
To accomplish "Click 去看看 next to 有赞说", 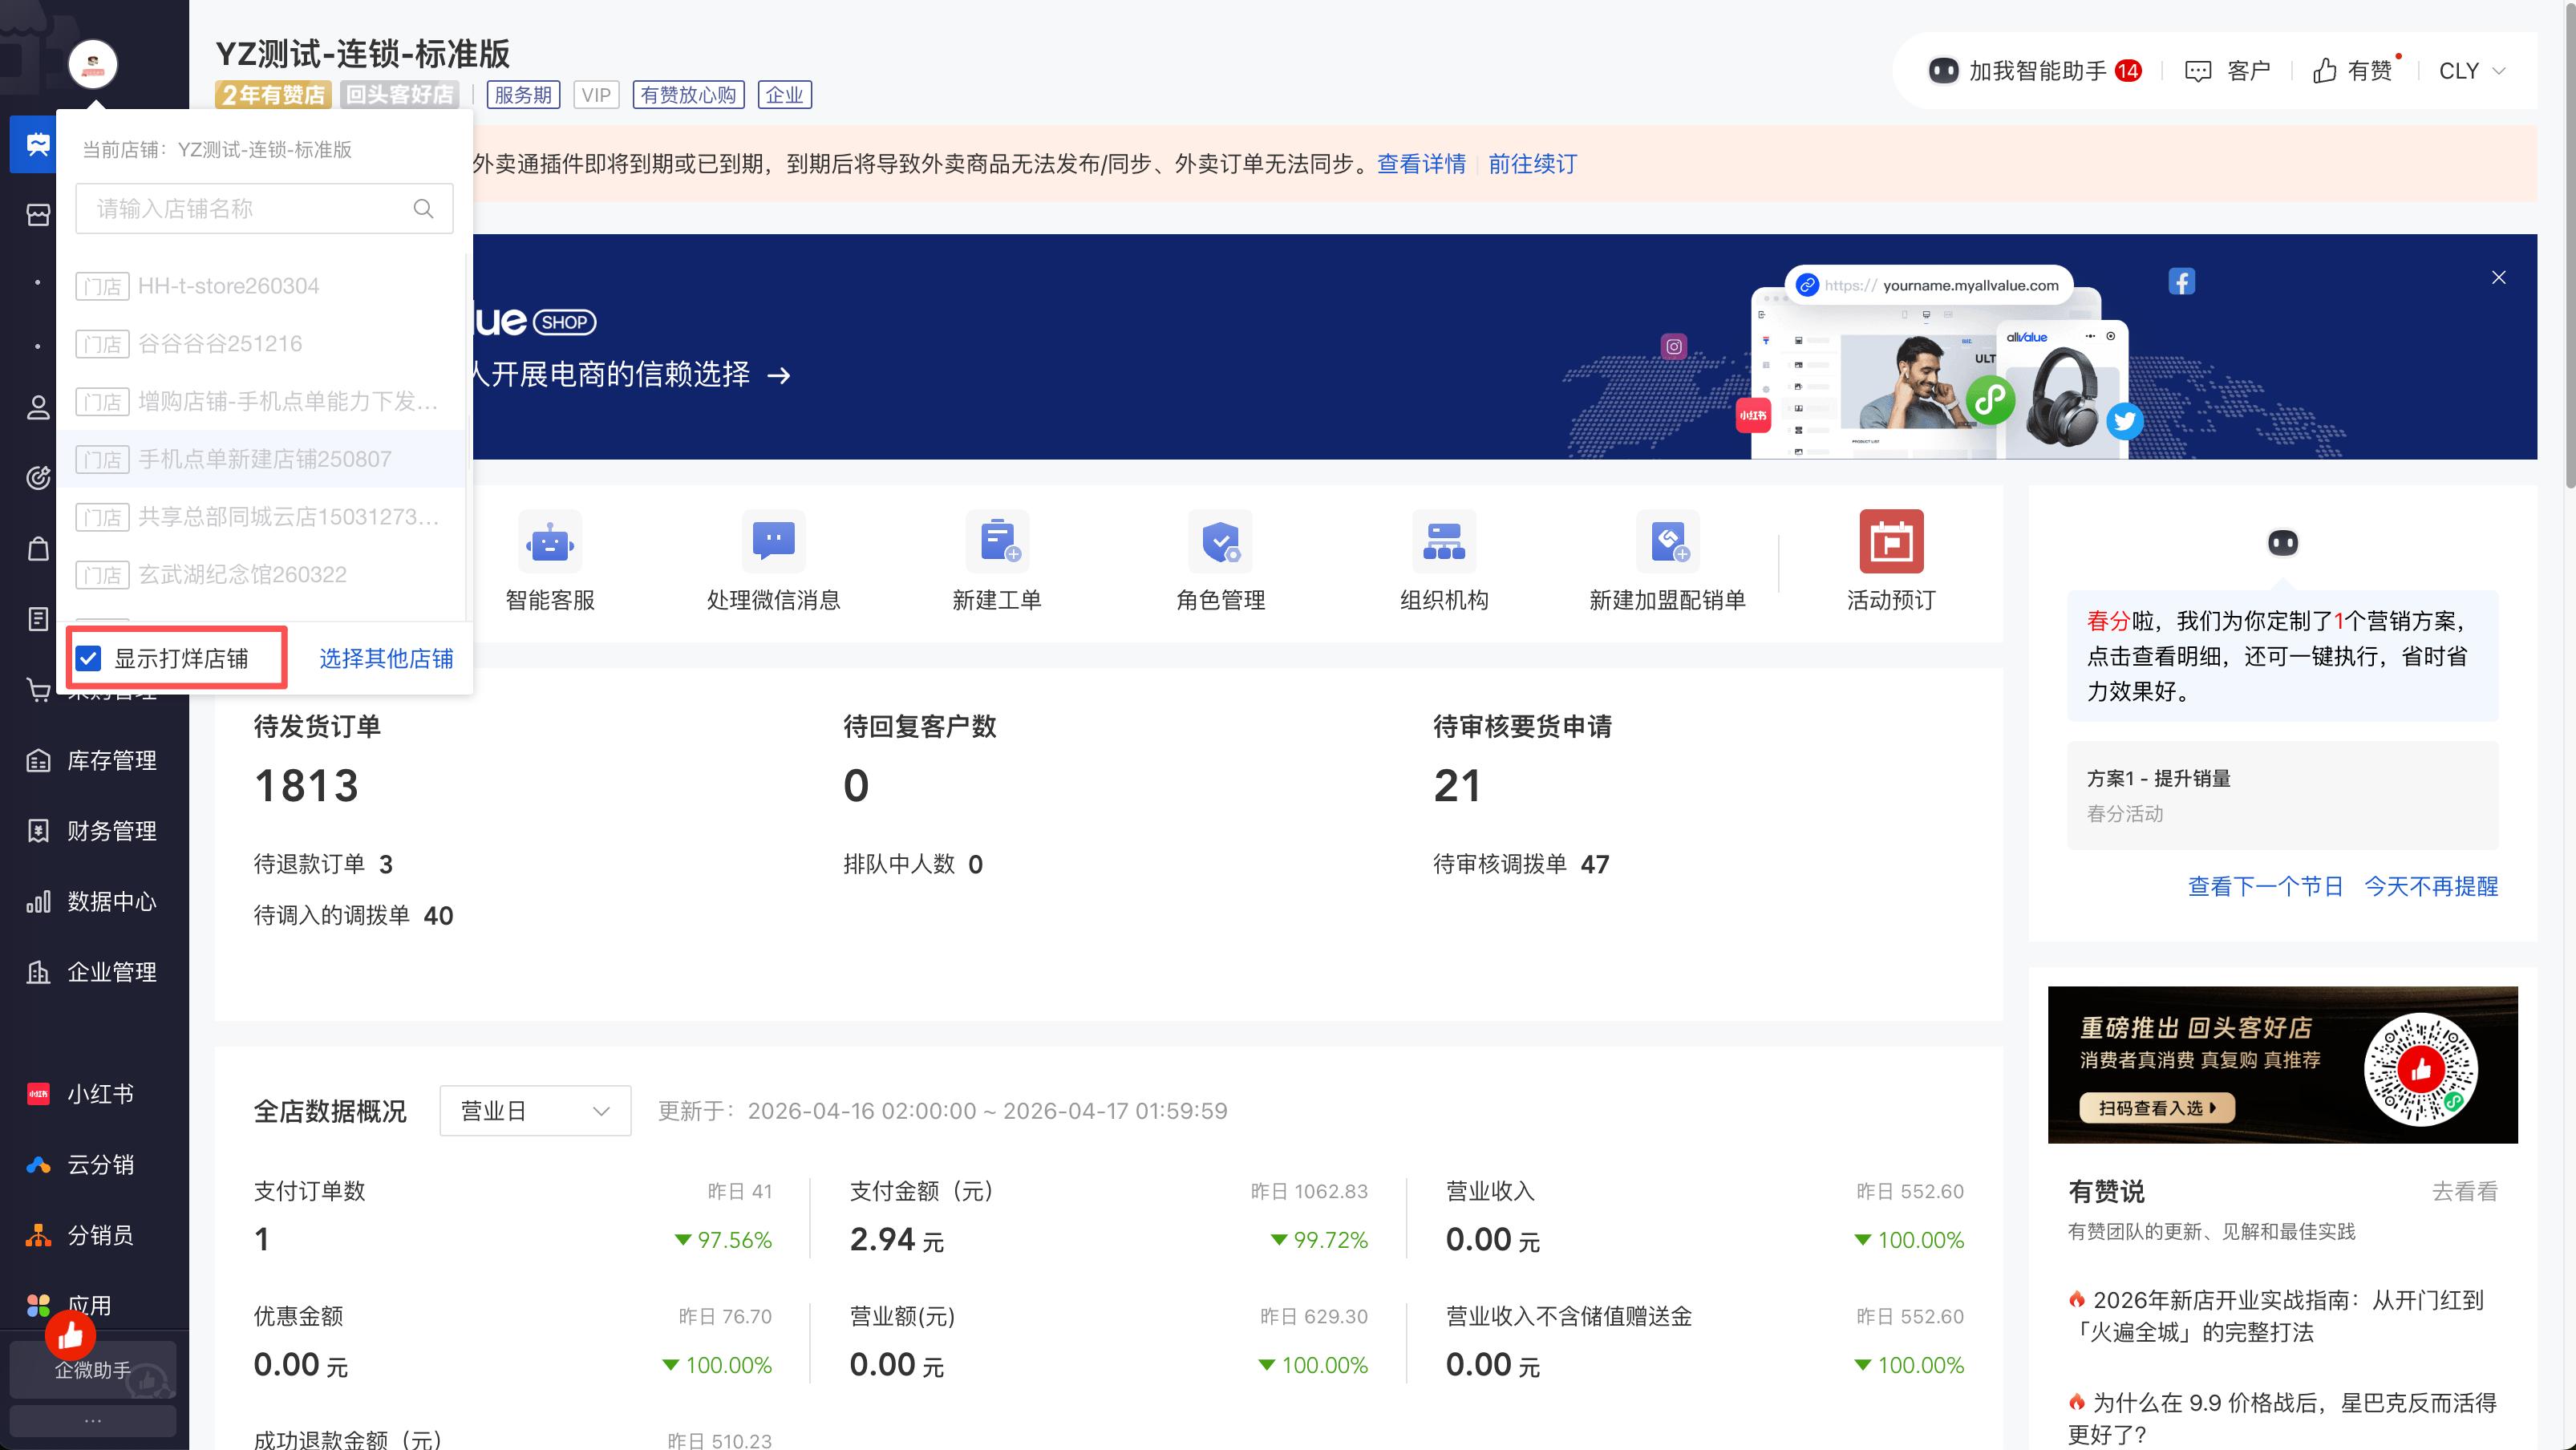I will coord(2465,1192).
